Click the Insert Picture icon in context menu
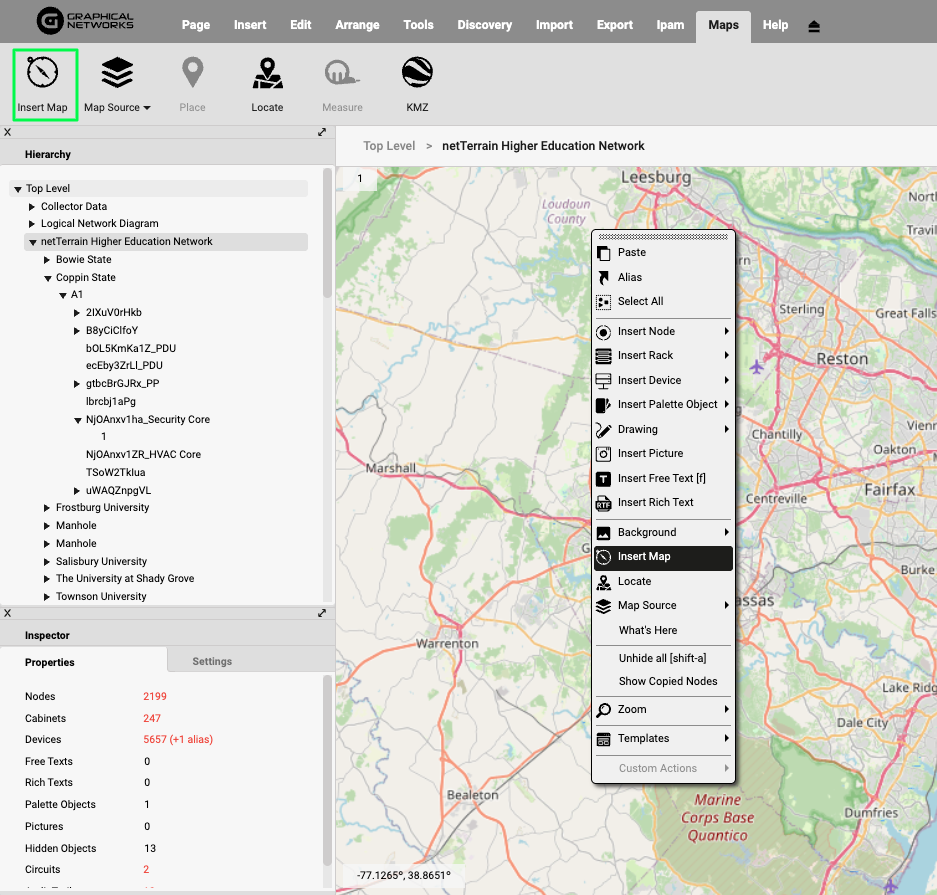 click(603, 454)
